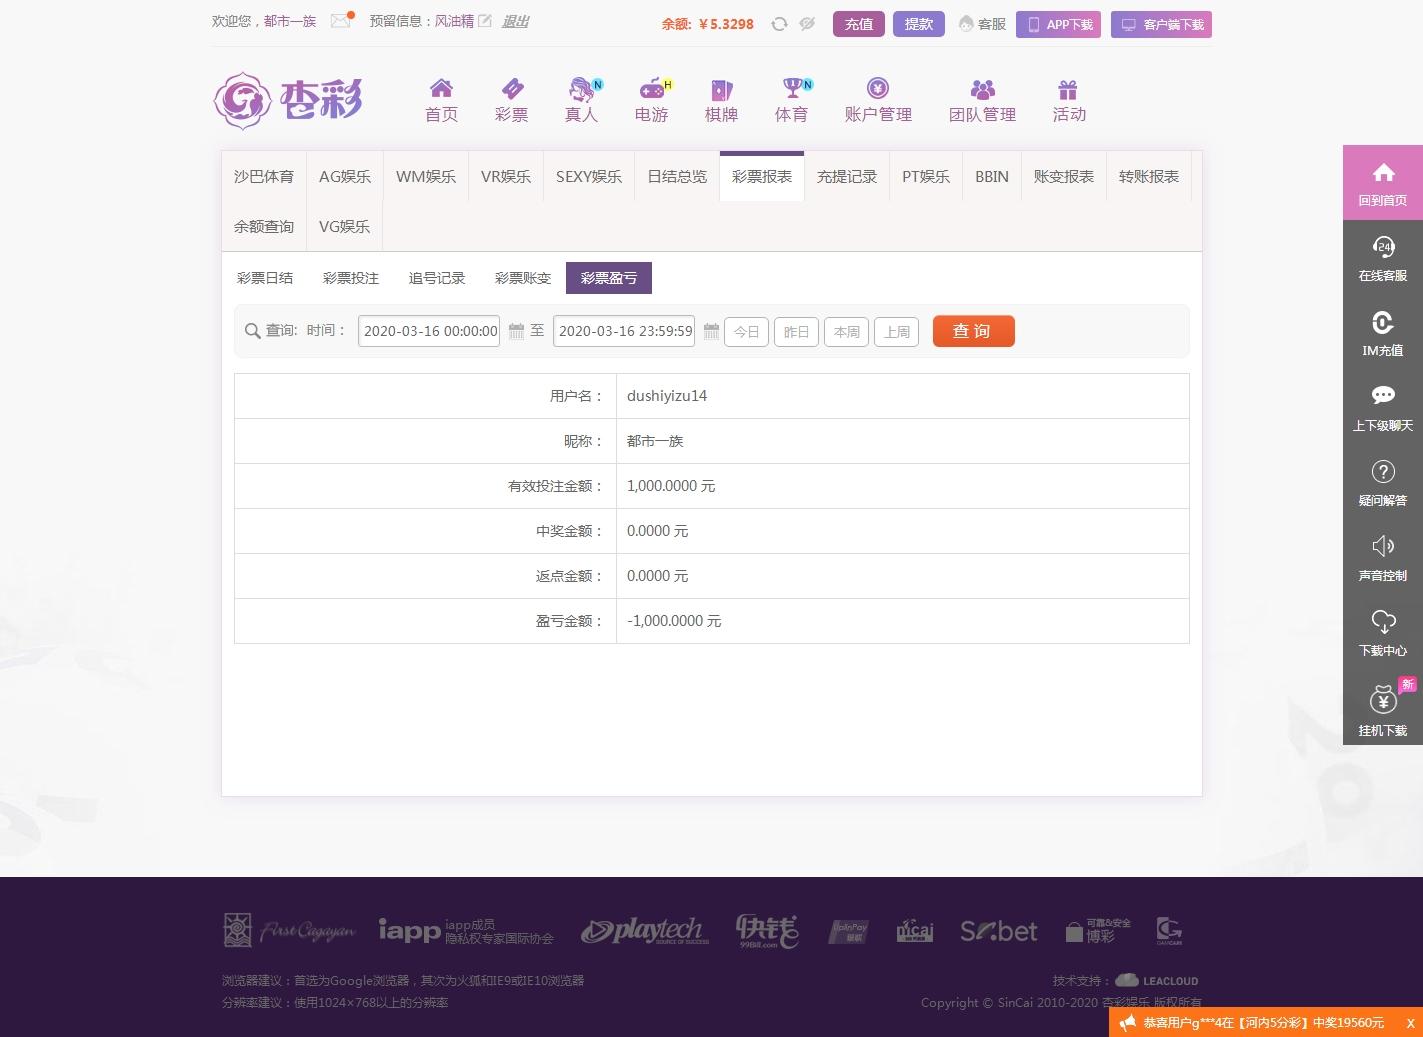
Task: Click the start date input field
Action: (x=428, y=331)
